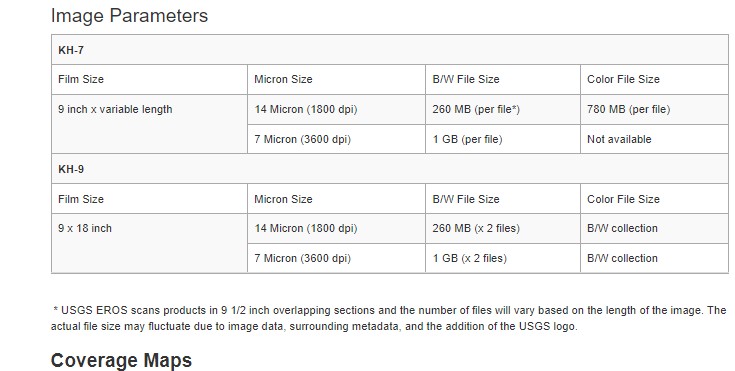735x371 pixels.
Task: Click the Coverage Maps heading
Action: click(x=121, y=360)
